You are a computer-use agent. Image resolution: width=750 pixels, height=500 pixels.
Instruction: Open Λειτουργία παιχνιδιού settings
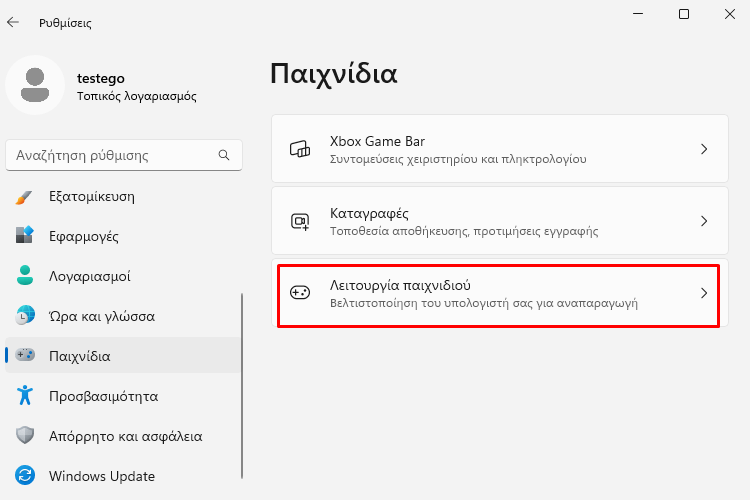click(499, 293)
